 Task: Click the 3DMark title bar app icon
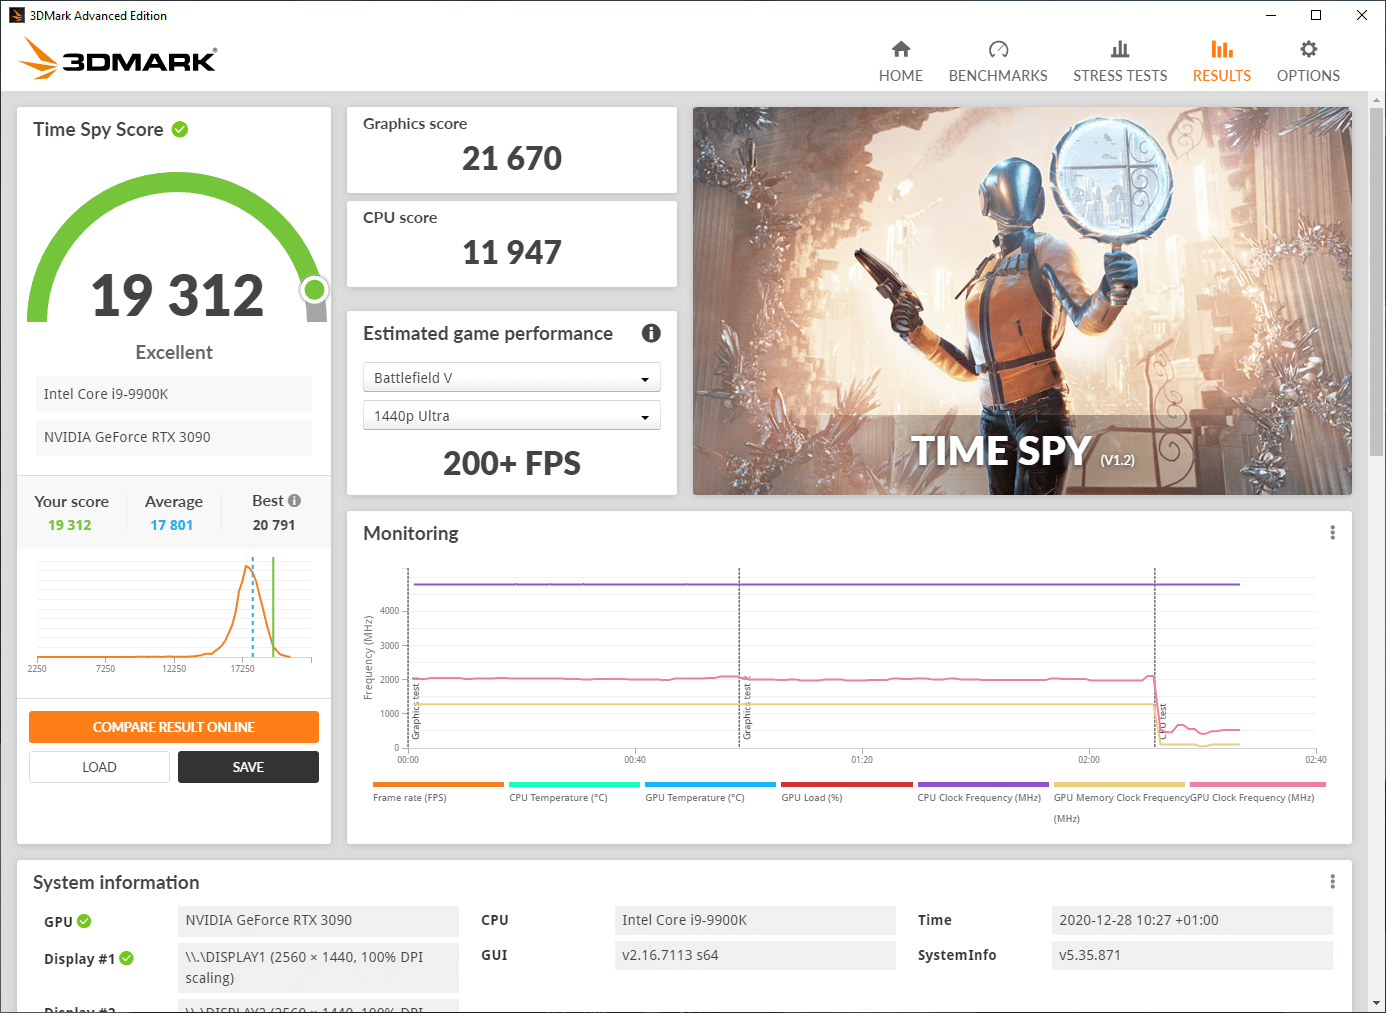[x=16, y=15]
